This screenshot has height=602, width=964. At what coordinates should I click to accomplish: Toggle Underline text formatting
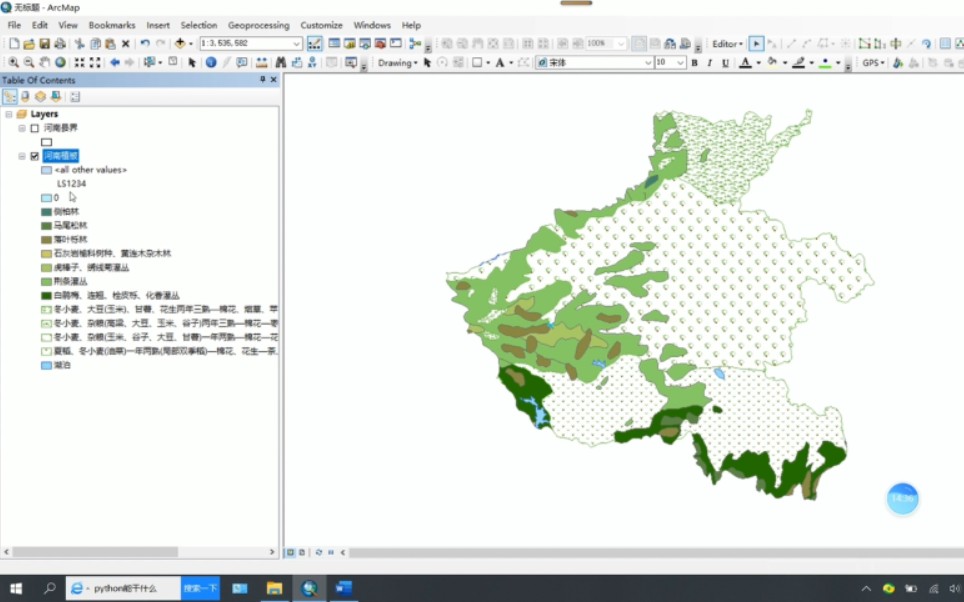coord(725,63)
